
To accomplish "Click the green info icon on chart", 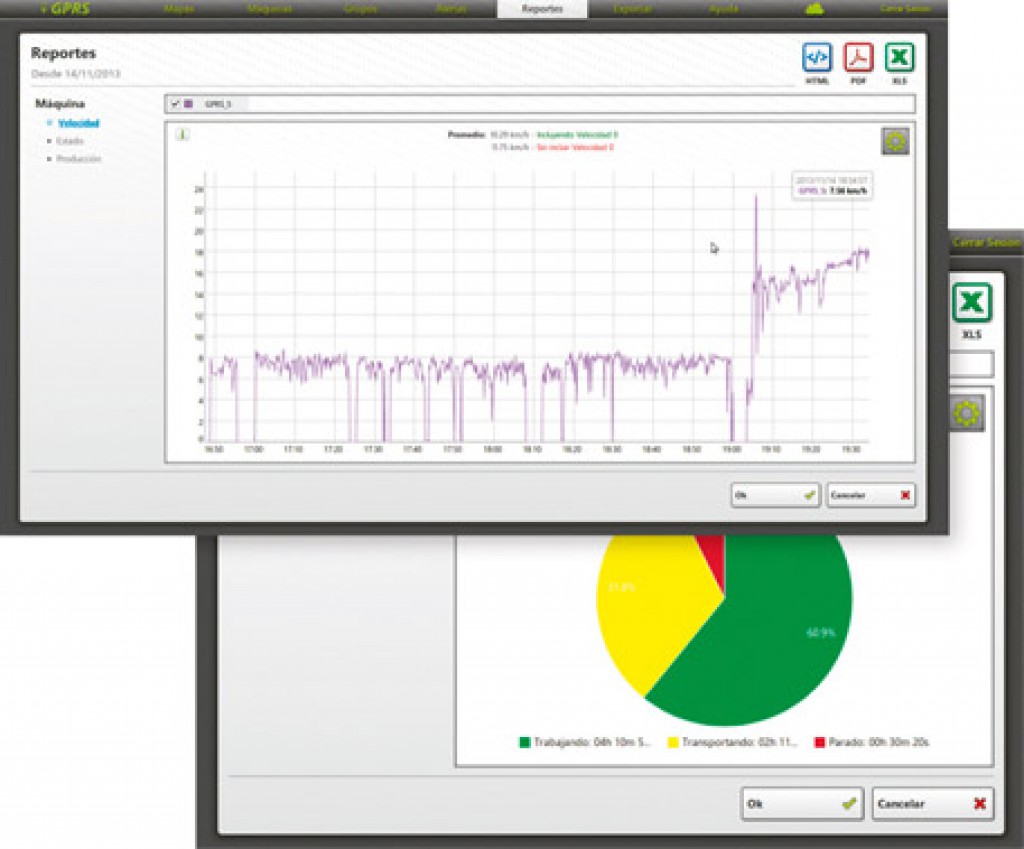I will click(x=183, y=135).
